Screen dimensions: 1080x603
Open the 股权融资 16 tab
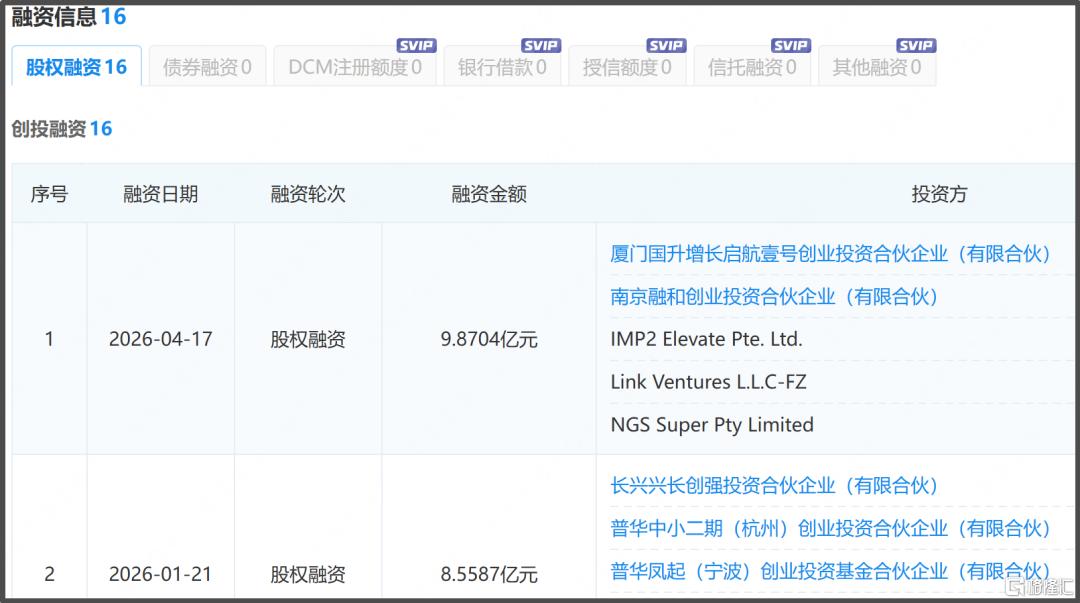[x=76, y=67]
